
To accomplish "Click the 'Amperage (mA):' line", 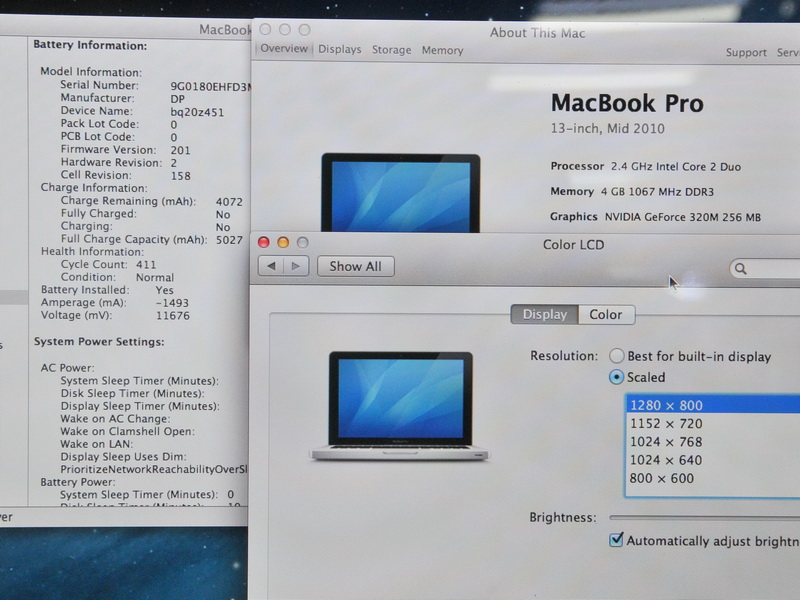I will 115,303.
